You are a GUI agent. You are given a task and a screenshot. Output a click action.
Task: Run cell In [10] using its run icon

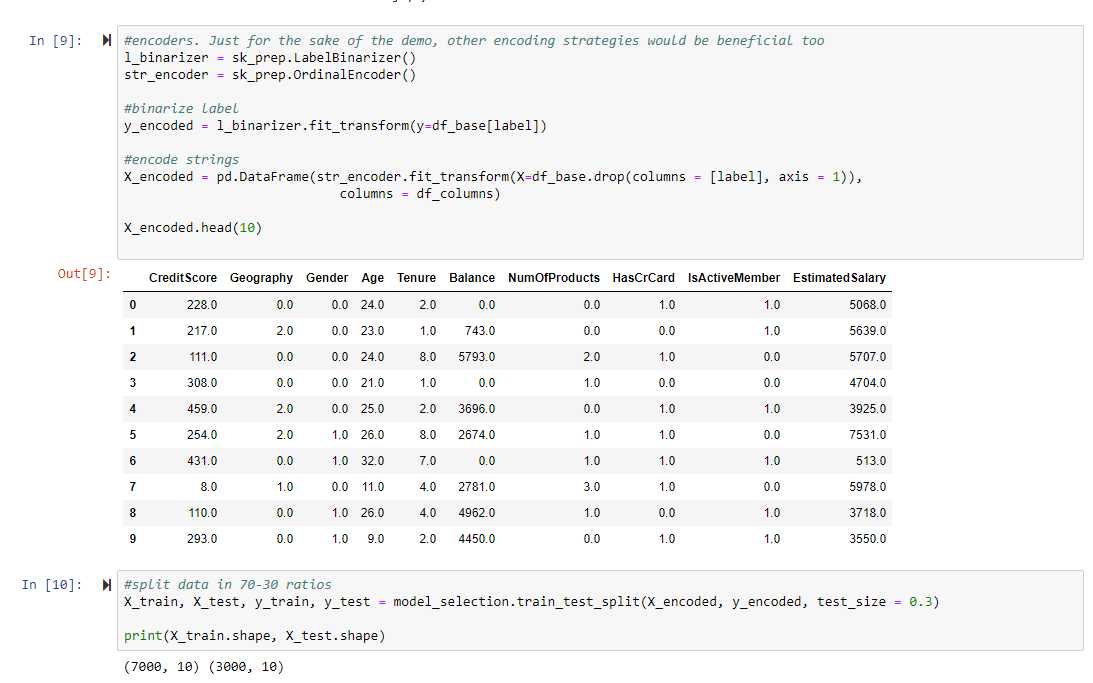107,585
